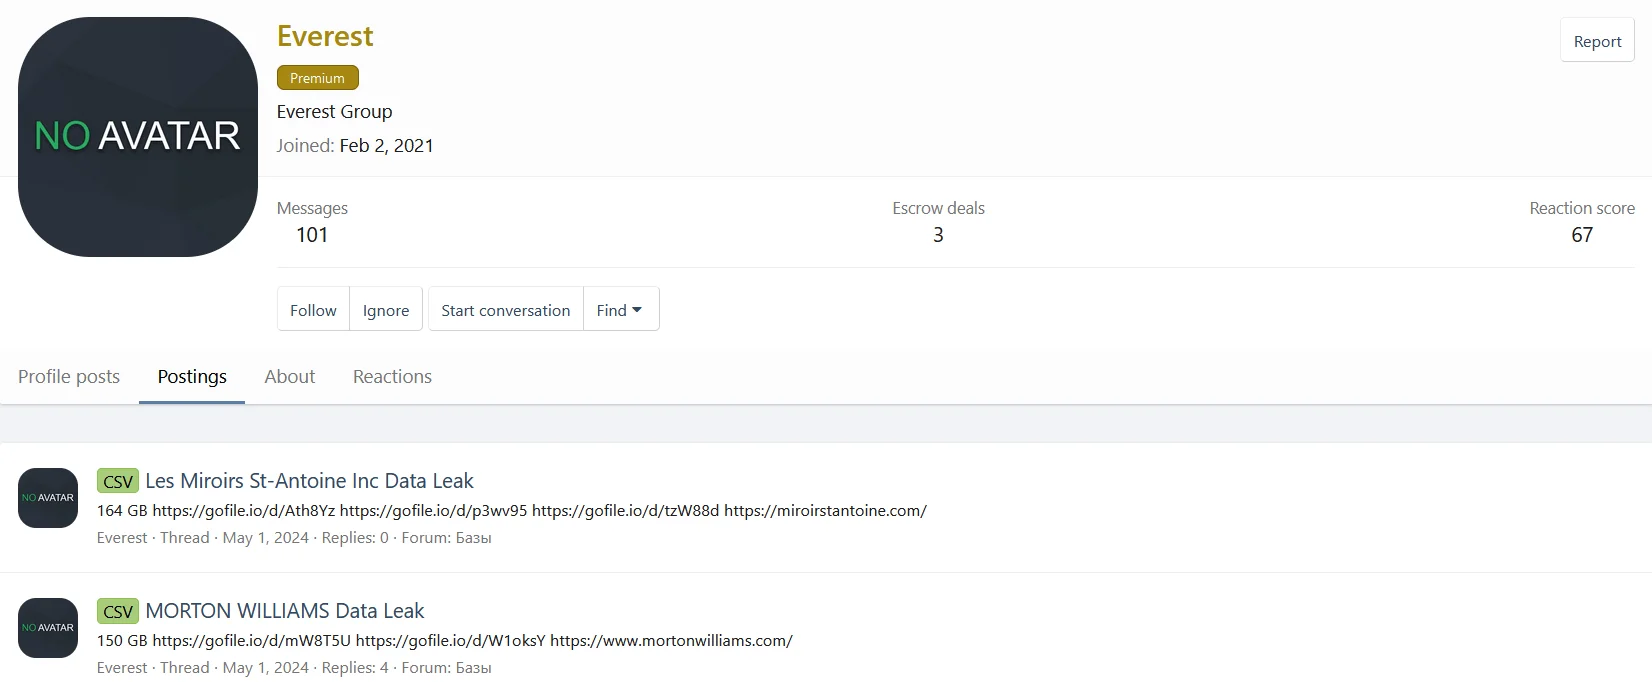This screenshot has height=682, width=1652.
Task: Click the MORTON WILLIAMS 150 GB snippet text
Action: pyautogui.click(x=445, y=641)
